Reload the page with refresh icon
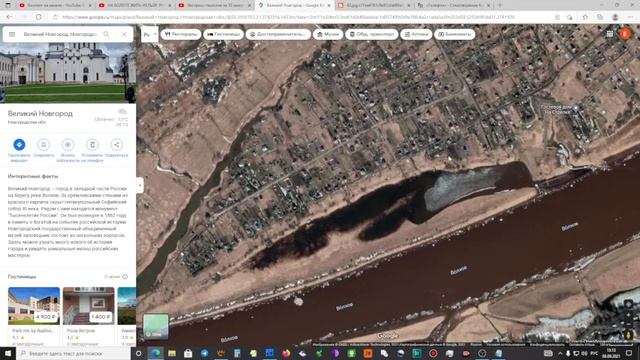 click(38, 17)
